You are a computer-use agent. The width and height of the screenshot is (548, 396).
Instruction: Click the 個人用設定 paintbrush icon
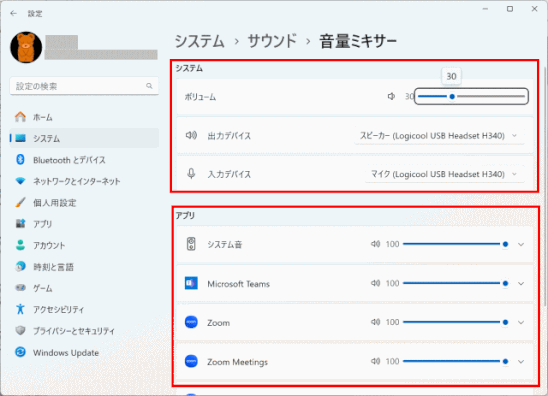click(20, 202)
